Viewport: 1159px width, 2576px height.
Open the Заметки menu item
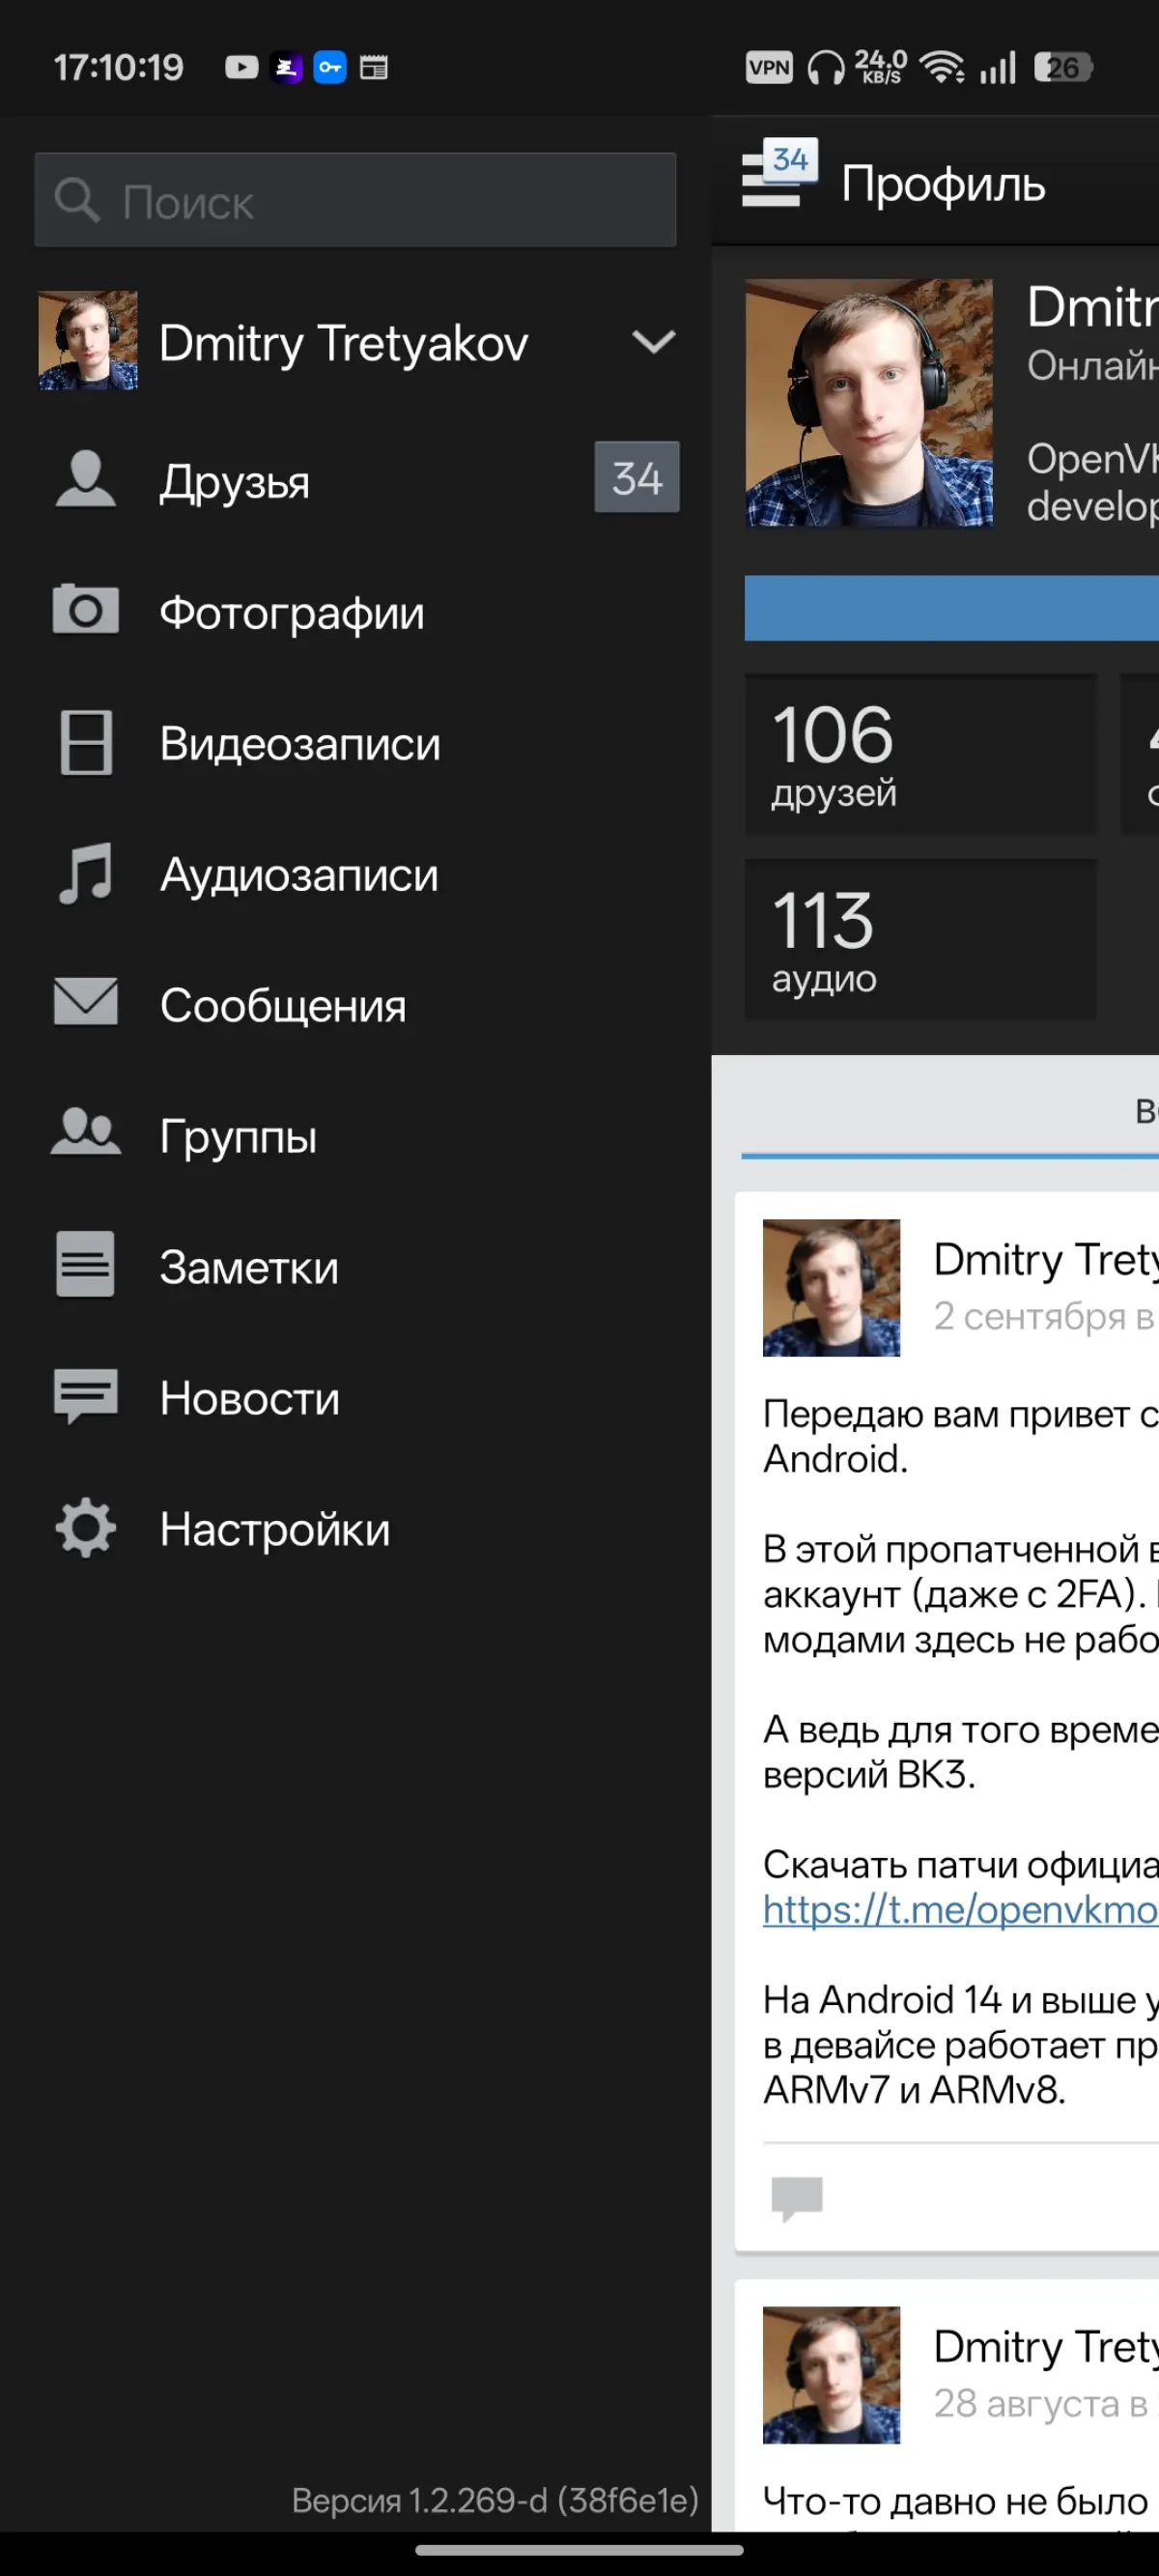[x=355, y=1266]
